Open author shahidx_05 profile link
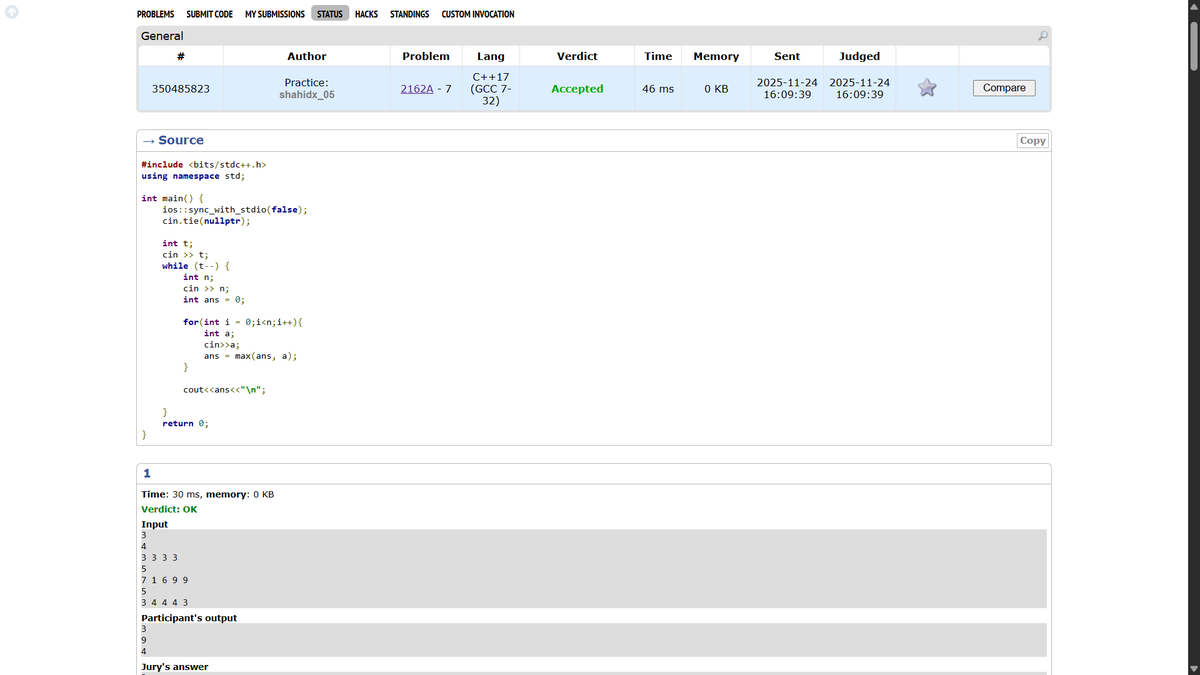Image resolution: width=1200 pixels, height=675 pixels. [x=307, y=95]
